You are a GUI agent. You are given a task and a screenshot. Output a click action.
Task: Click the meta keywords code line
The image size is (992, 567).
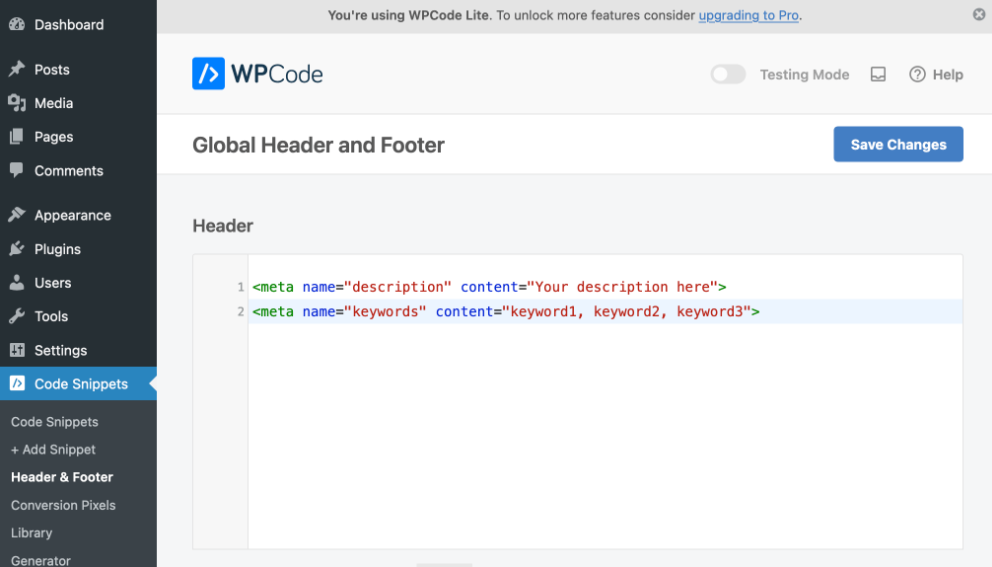point(505,311)
